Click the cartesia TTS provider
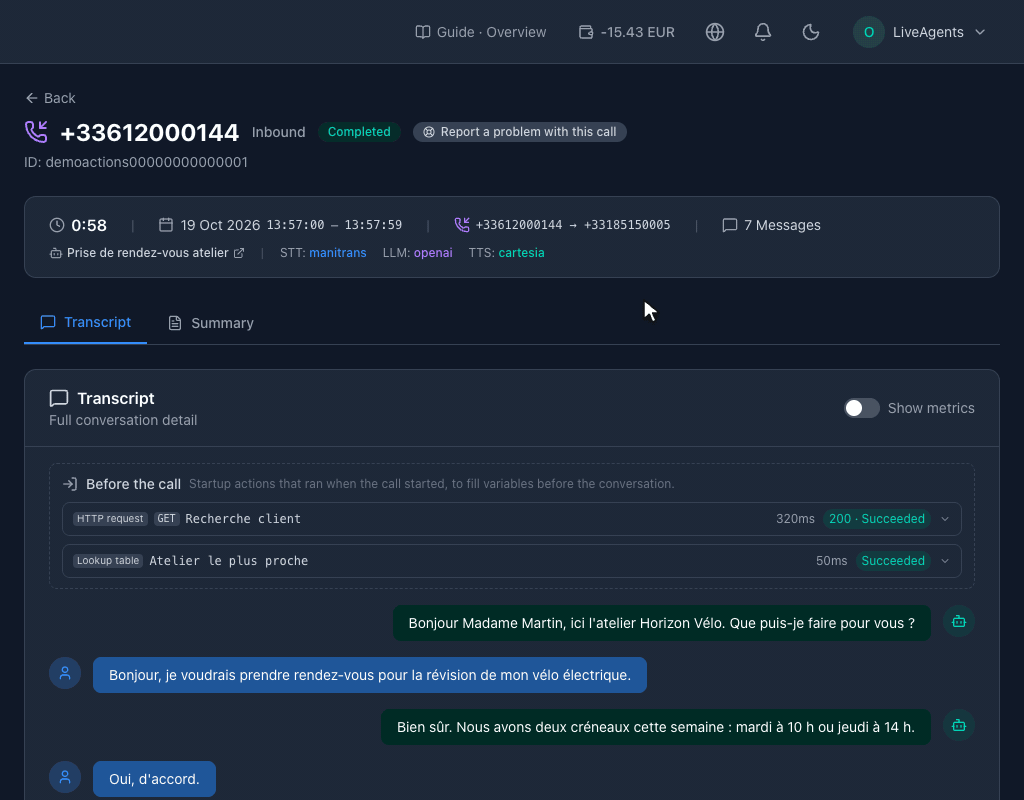1024x800 pixels. pos(521,253)
